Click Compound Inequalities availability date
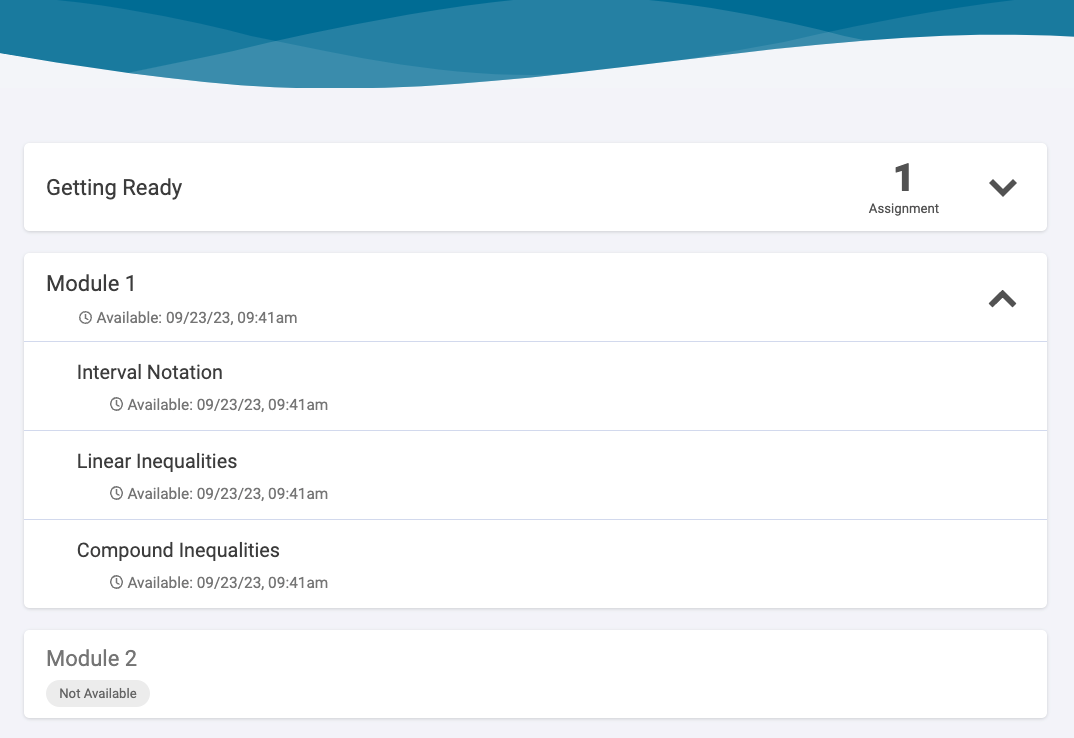The width and height of the screenshot is (1074, 738). coord(228,582)
